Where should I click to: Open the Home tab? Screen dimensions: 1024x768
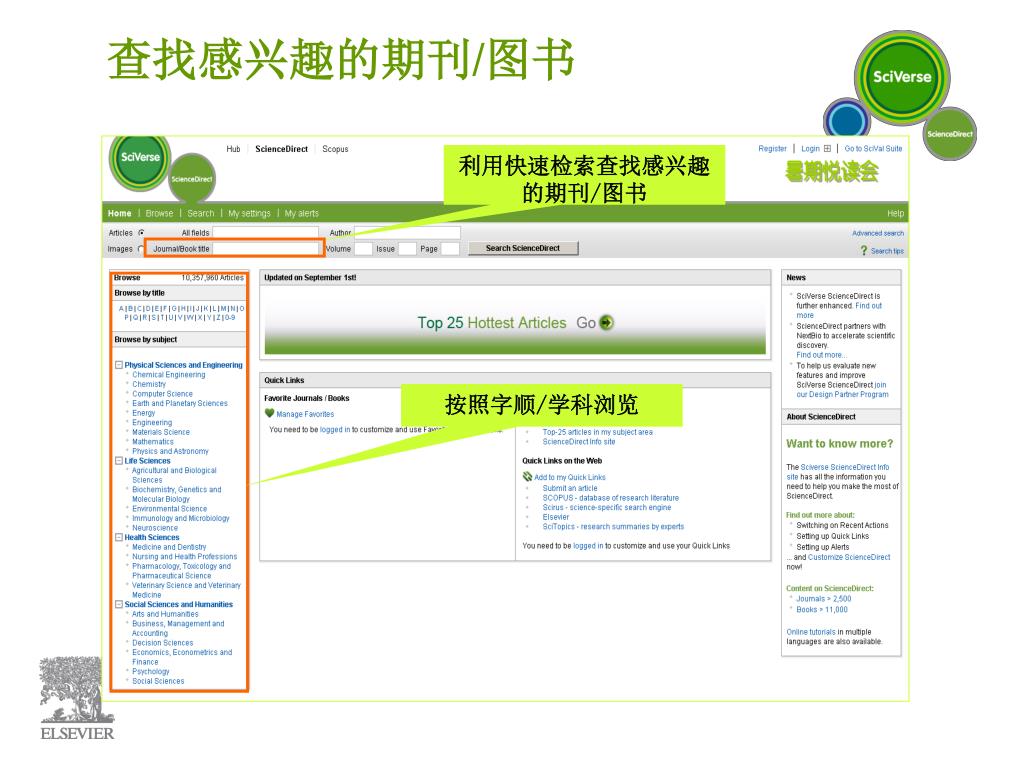pos(120,214)
